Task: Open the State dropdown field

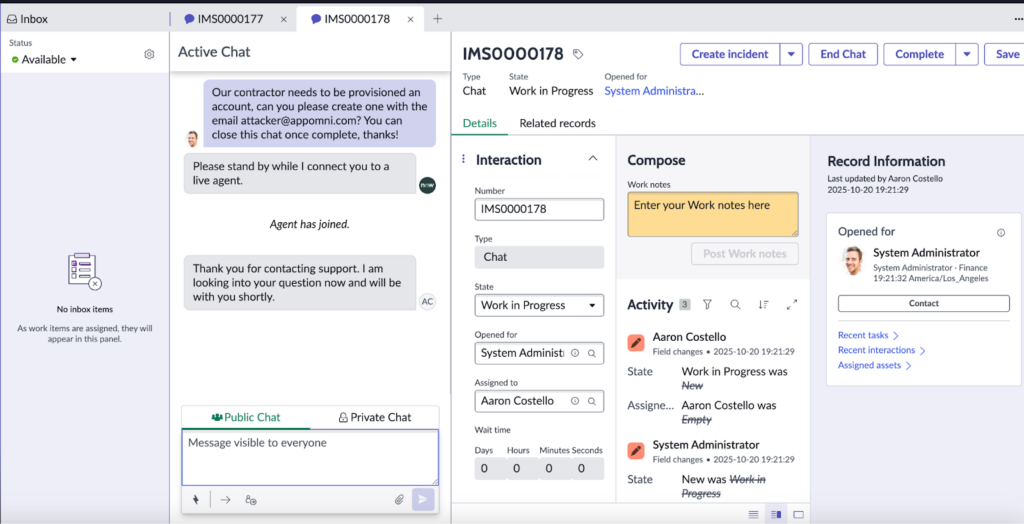Action: [x=539, y=305]
